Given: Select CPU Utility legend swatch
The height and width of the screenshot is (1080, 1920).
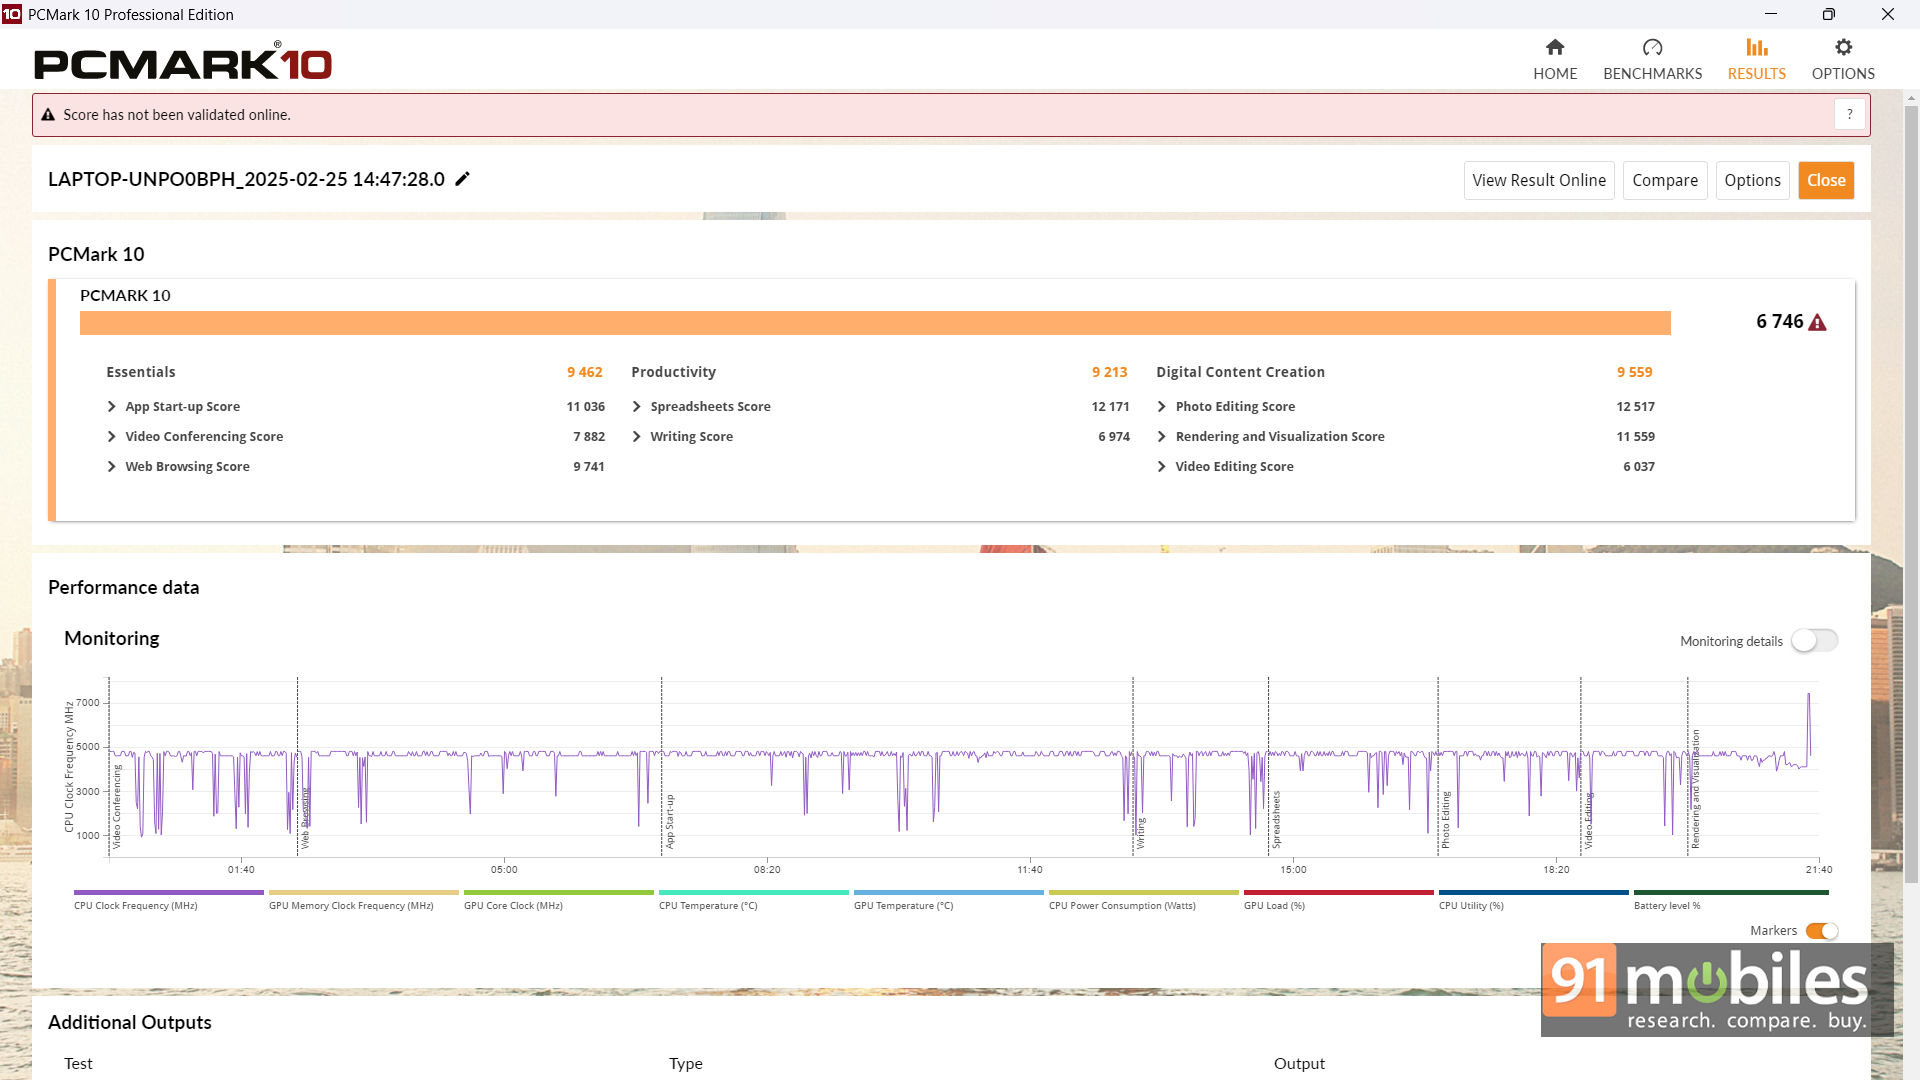Looking at the screenshot, I should pyautogui.click(x=1533, y=892).
